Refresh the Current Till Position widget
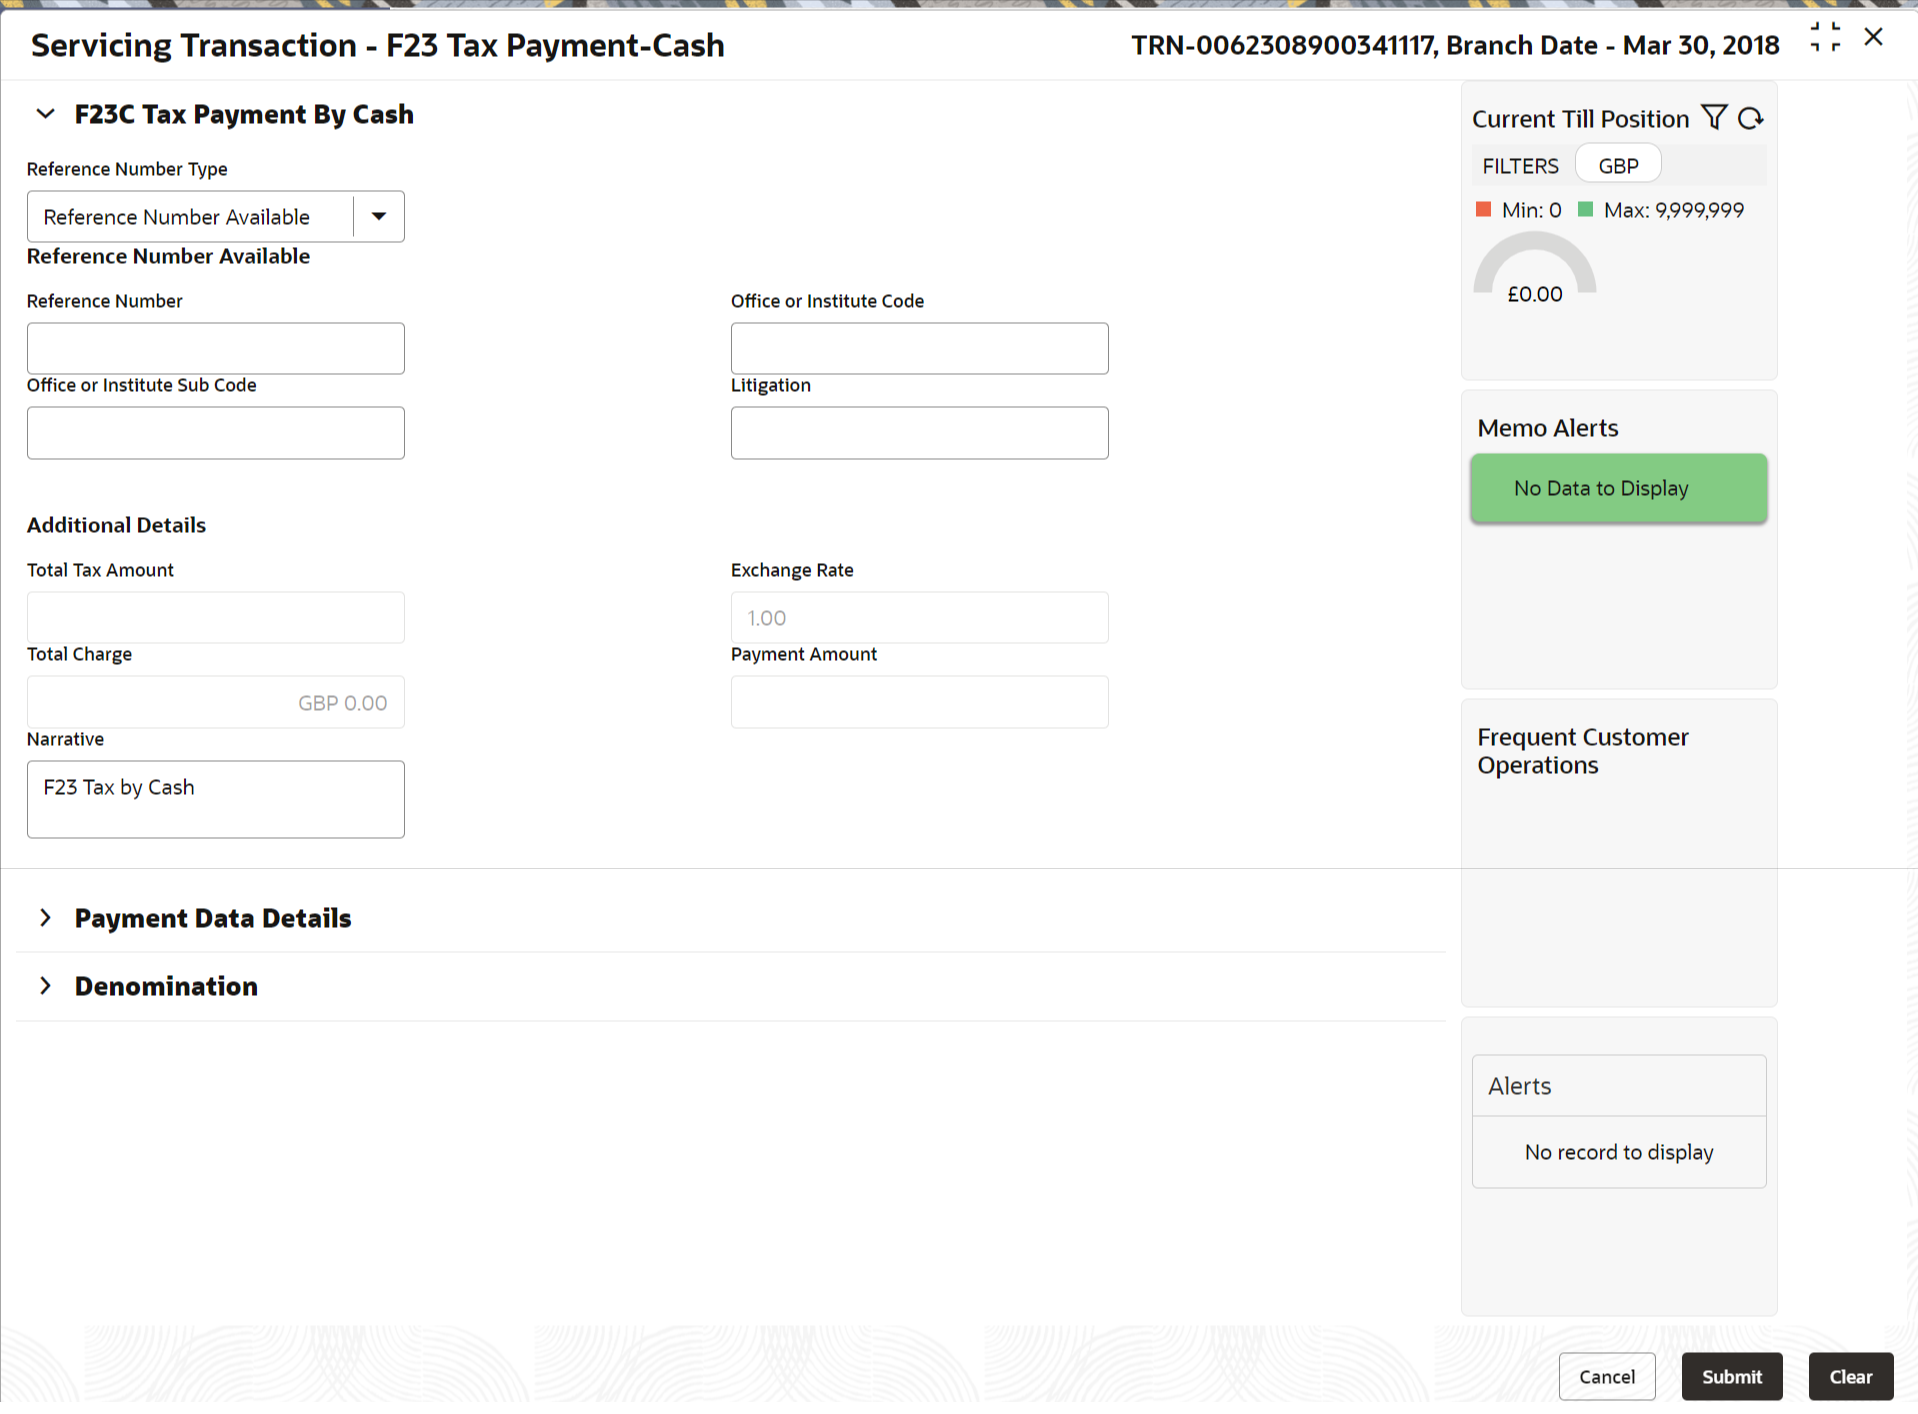Screen dimensions: 1918x1414 pos(1750,118)
